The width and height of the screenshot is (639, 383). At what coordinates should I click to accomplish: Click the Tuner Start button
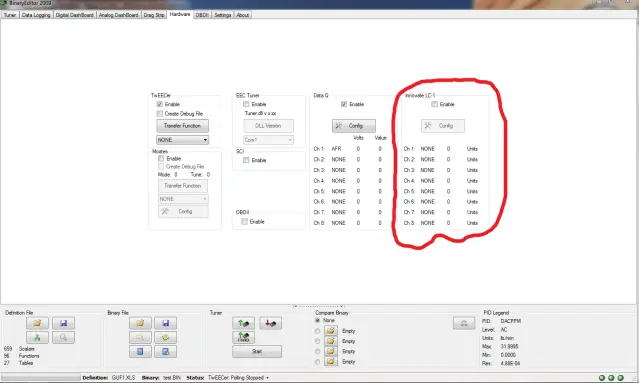(257, 352)
